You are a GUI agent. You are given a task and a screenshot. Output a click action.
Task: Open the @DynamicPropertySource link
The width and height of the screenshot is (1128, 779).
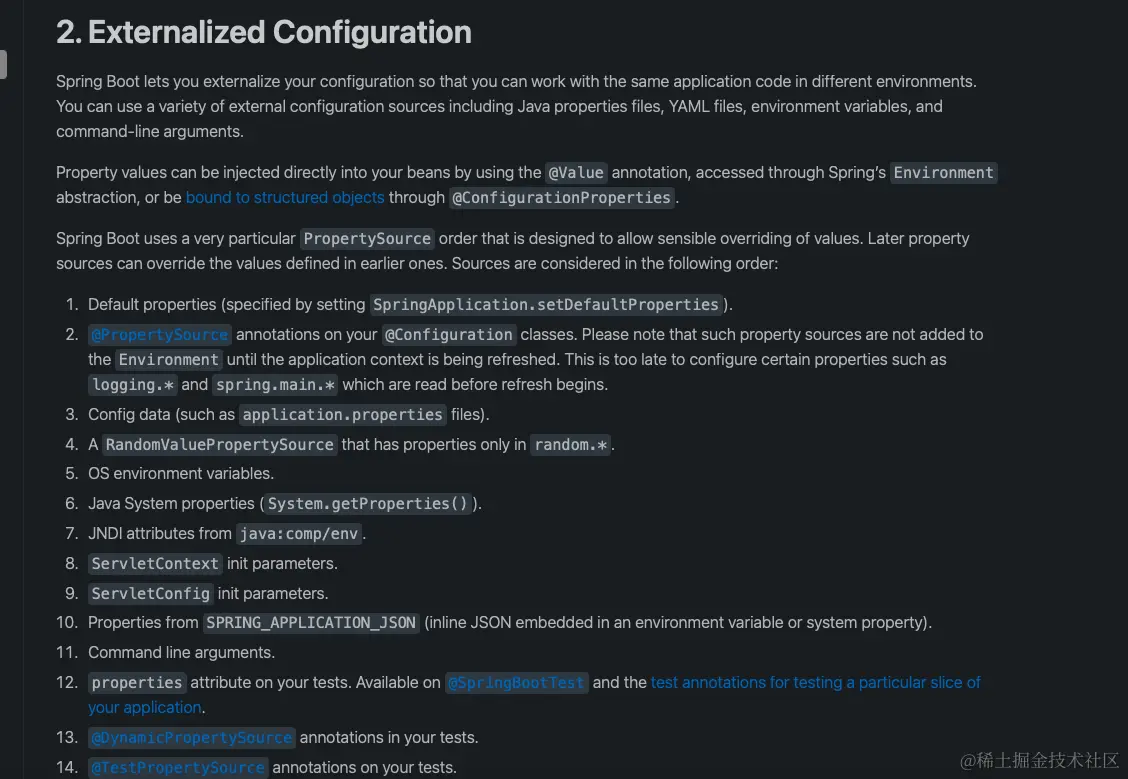[x=191, y=738]
